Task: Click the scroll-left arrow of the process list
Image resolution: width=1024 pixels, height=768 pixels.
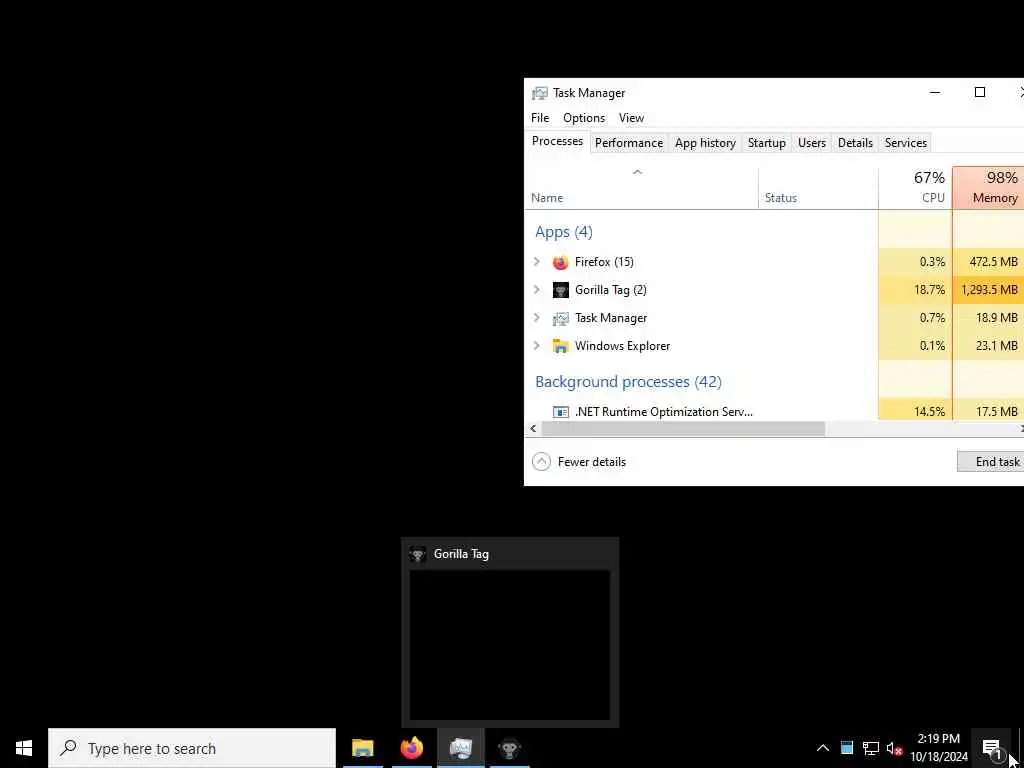Action: click(534, 429)
